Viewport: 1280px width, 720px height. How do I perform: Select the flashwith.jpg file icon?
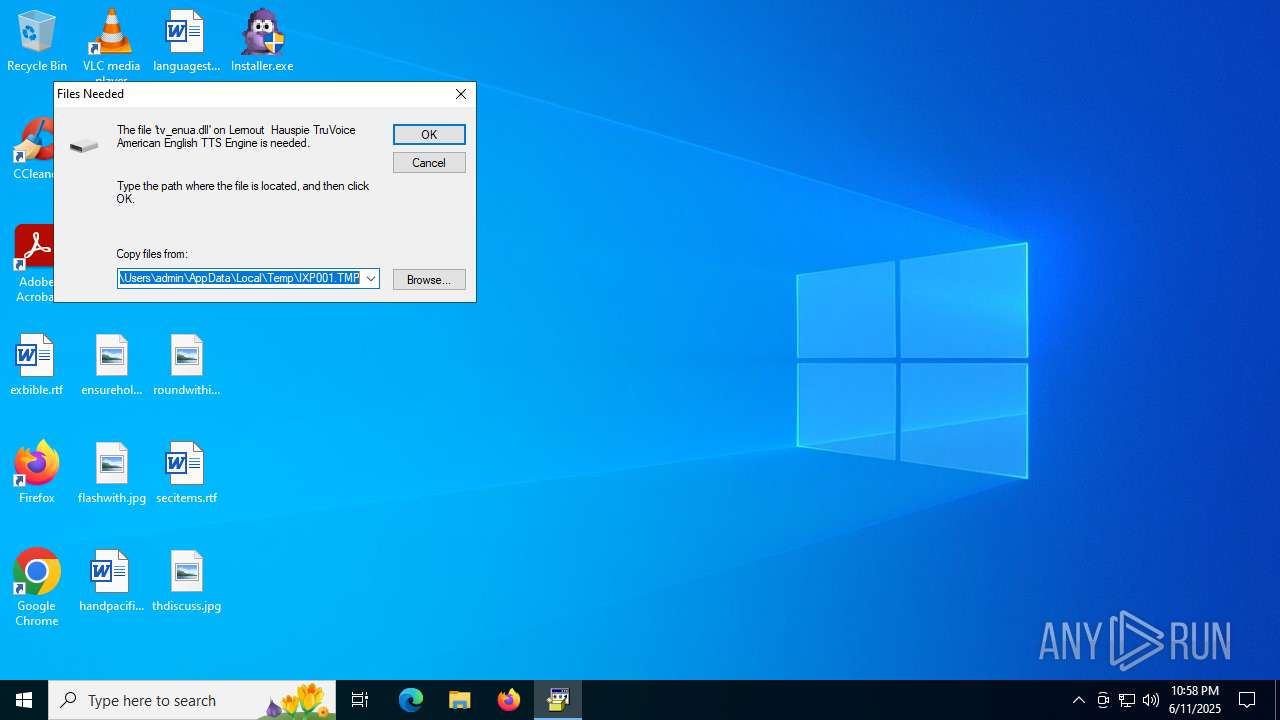point(111,472)
